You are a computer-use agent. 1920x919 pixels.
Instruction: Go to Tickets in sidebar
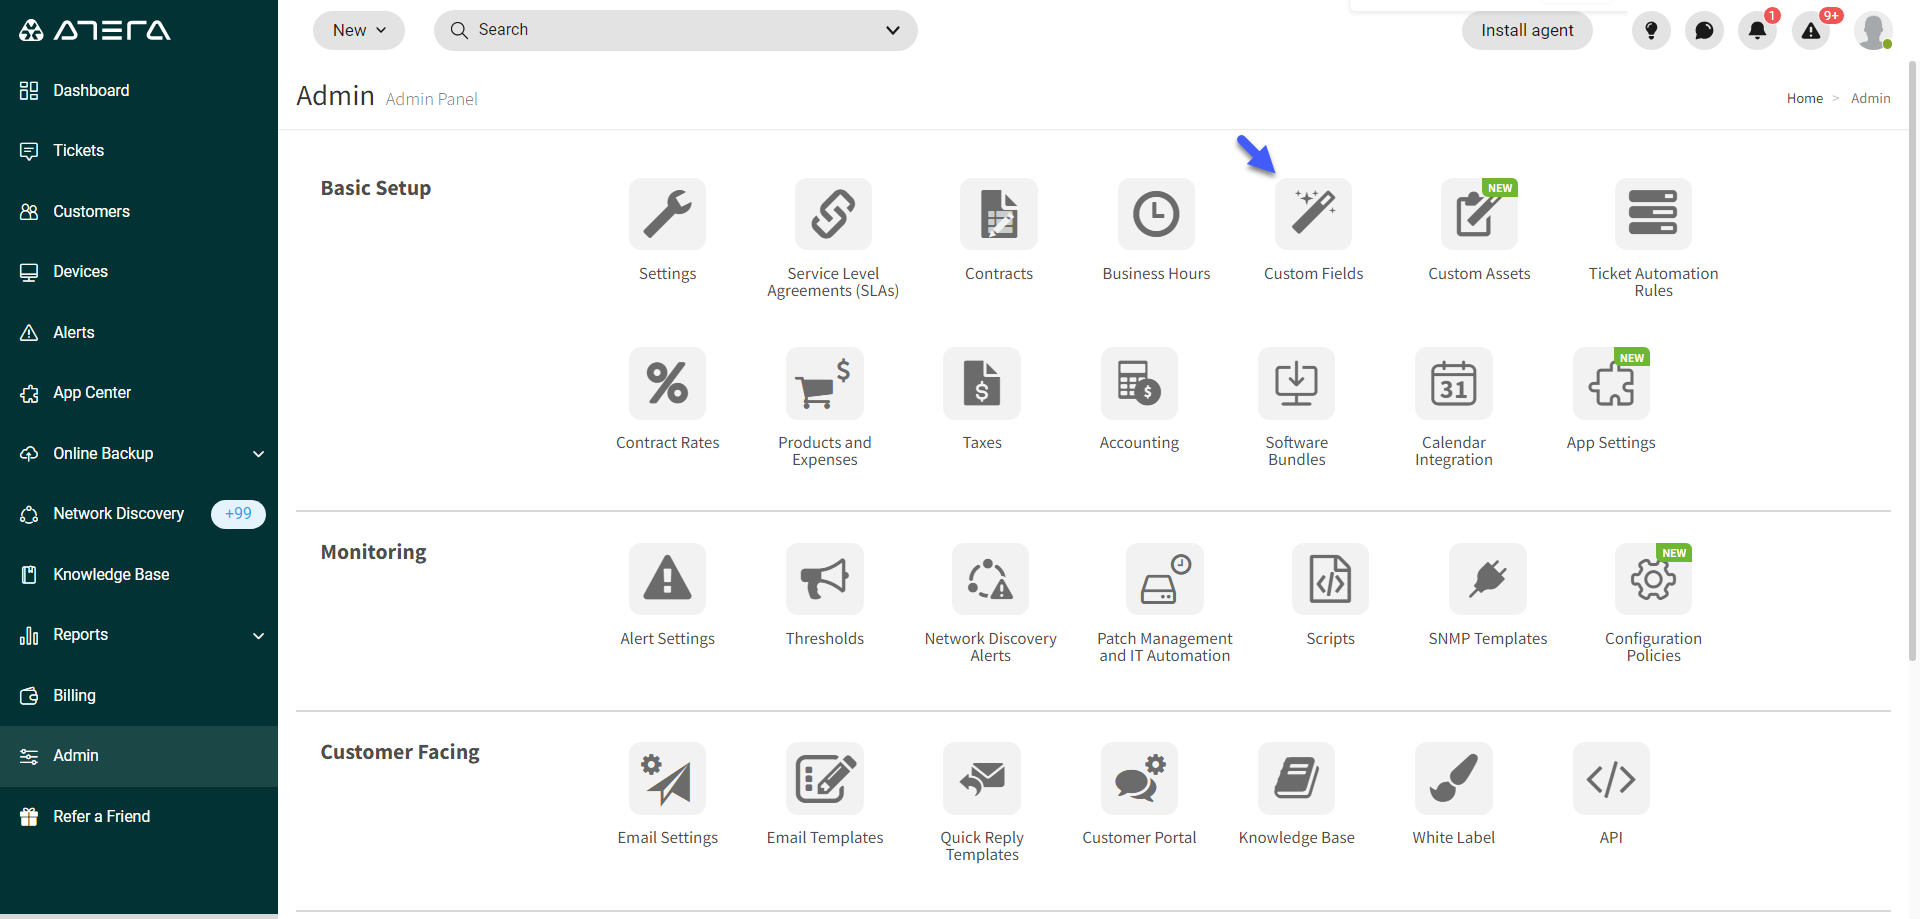139,151
